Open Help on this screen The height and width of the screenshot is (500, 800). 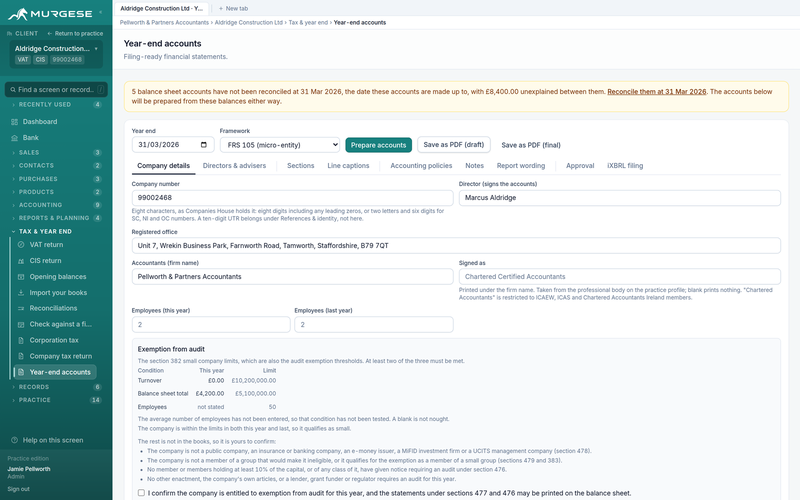click(56, 440)
